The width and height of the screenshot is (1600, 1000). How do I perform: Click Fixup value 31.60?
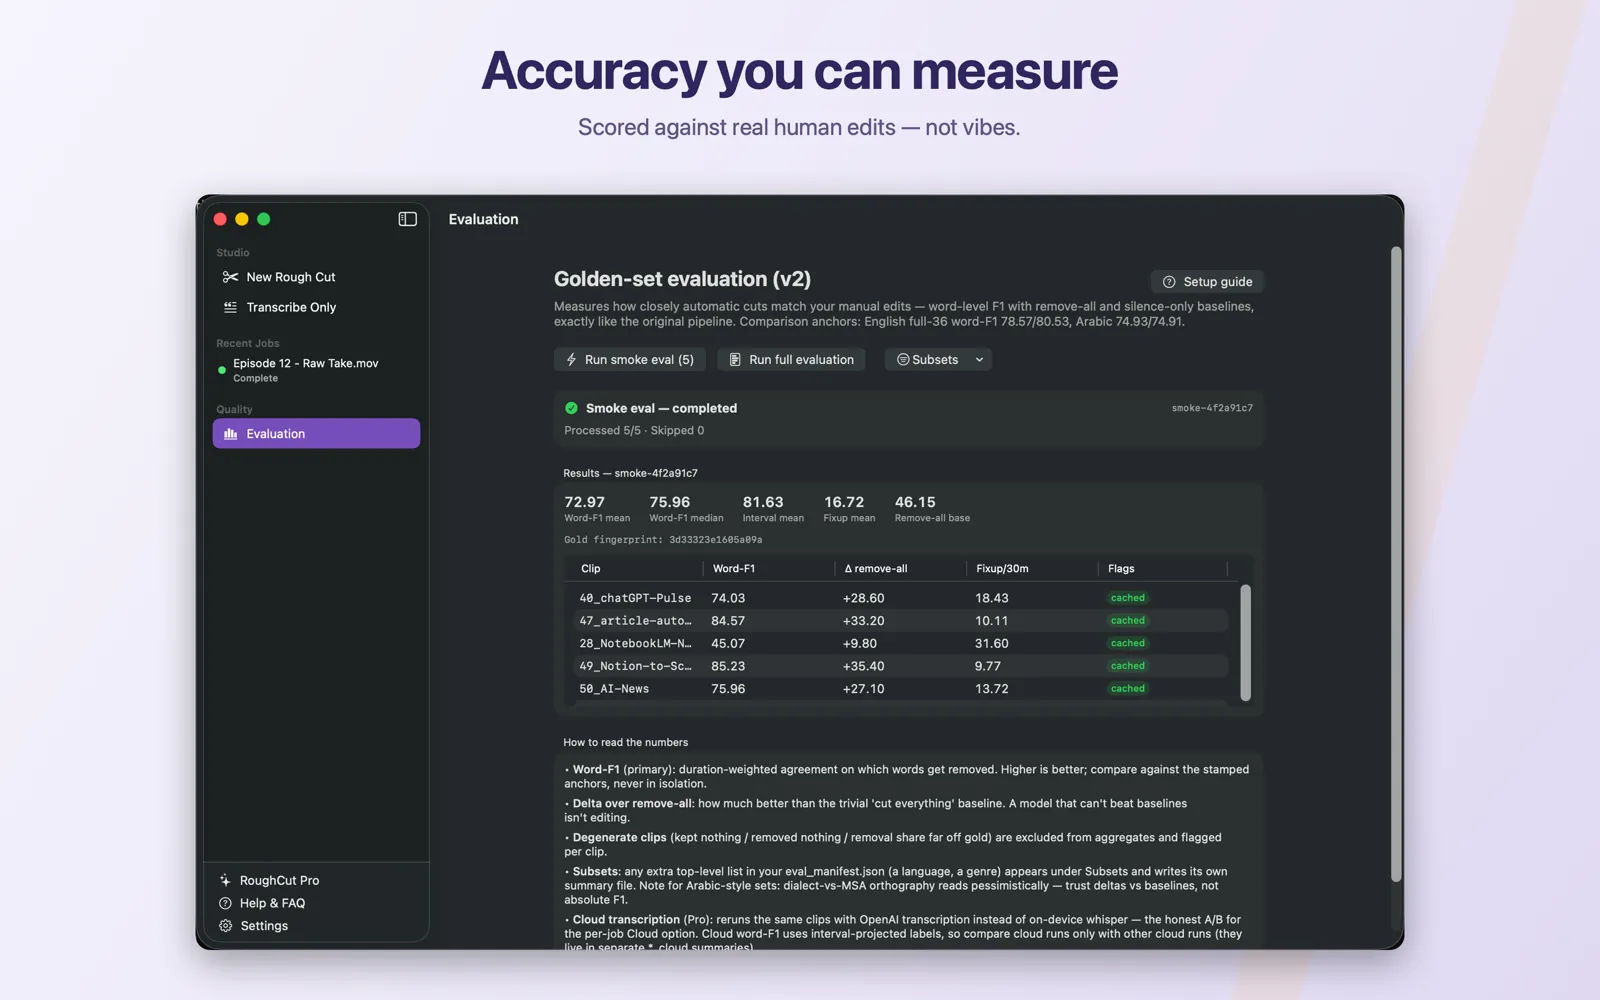click(x=992, y=644)
